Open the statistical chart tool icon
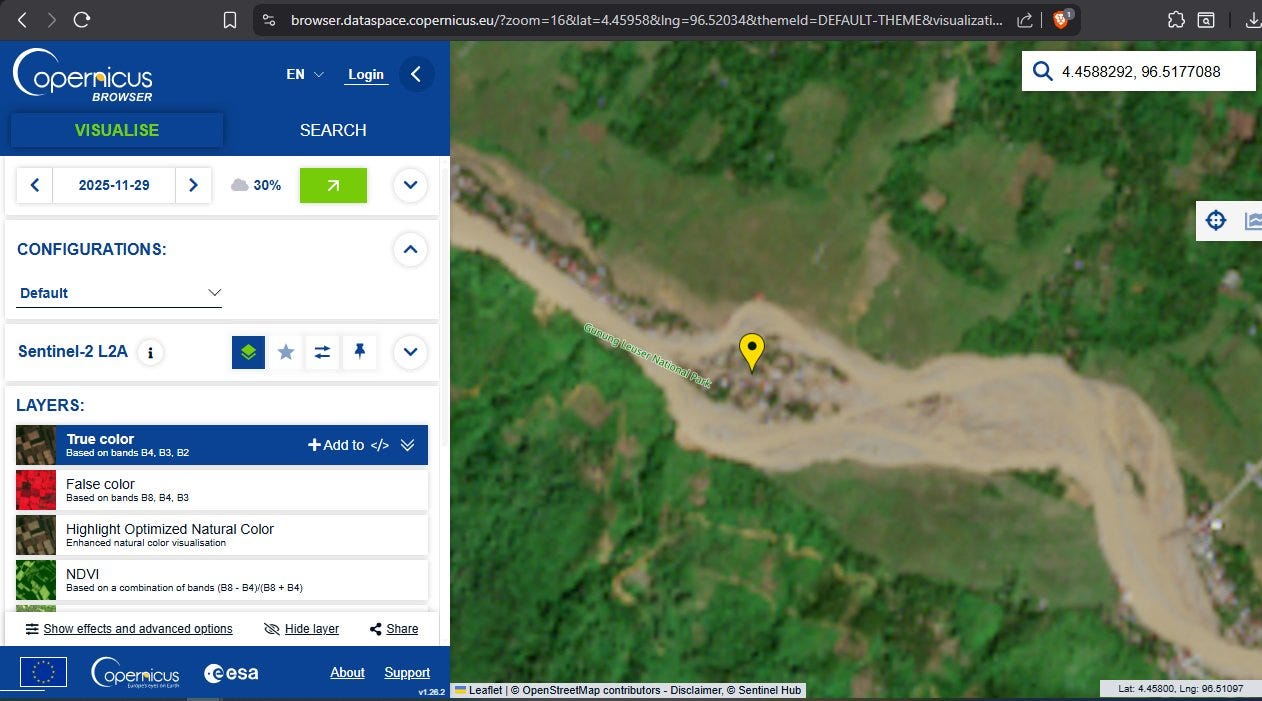Viewport: 1262px width, 701px height. (1252, 221)
